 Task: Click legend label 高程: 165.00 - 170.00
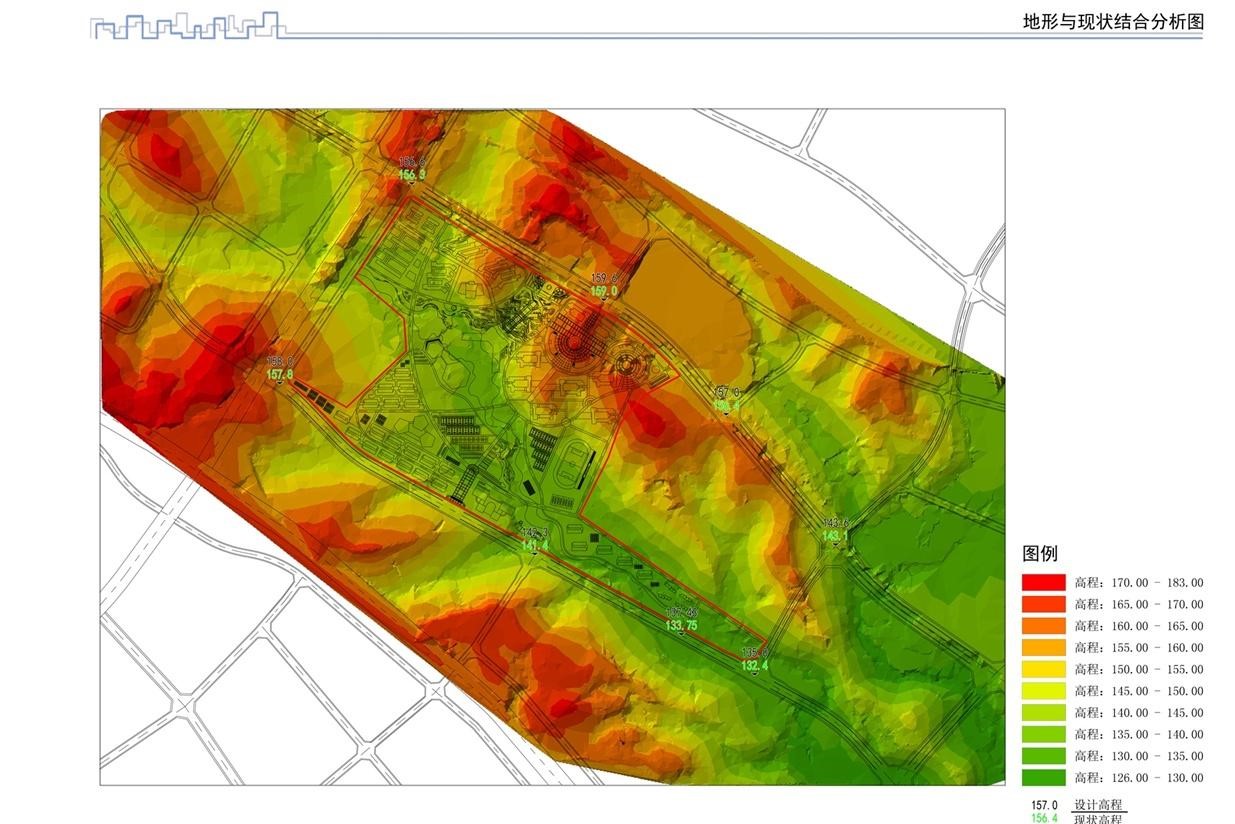pyautogui.click(x=1139, y=604)
